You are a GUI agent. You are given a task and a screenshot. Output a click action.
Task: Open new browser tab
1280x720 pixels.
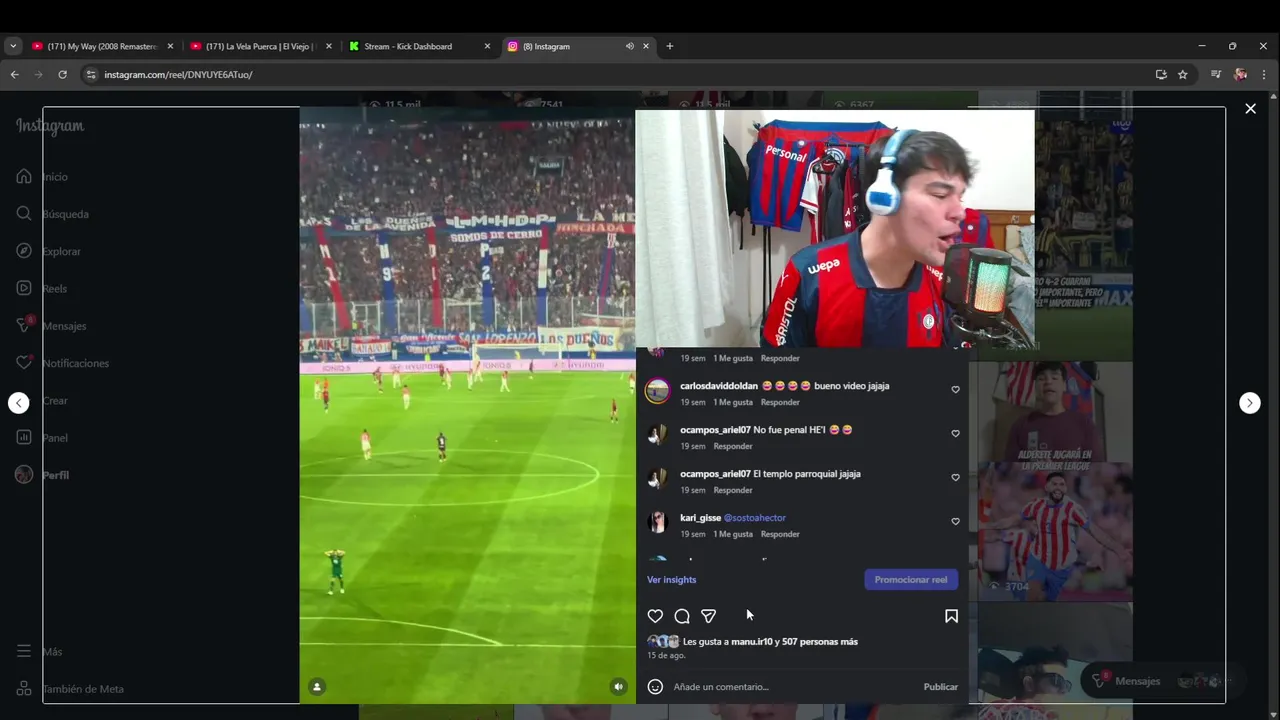pyautogui.click(x=670, y=46)
